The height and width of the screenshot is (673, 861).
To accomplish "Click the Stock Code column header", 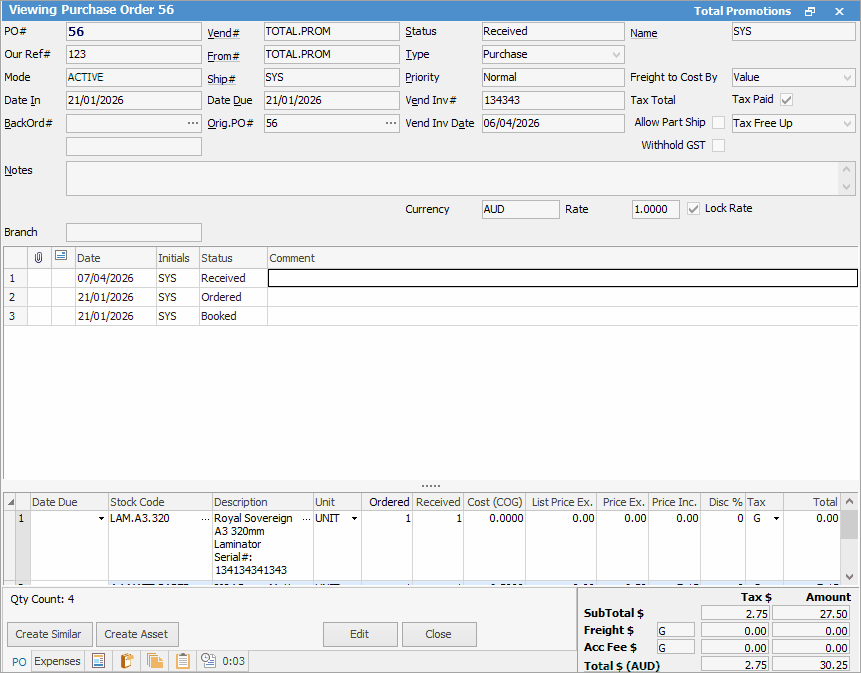I will pos(160,502).
